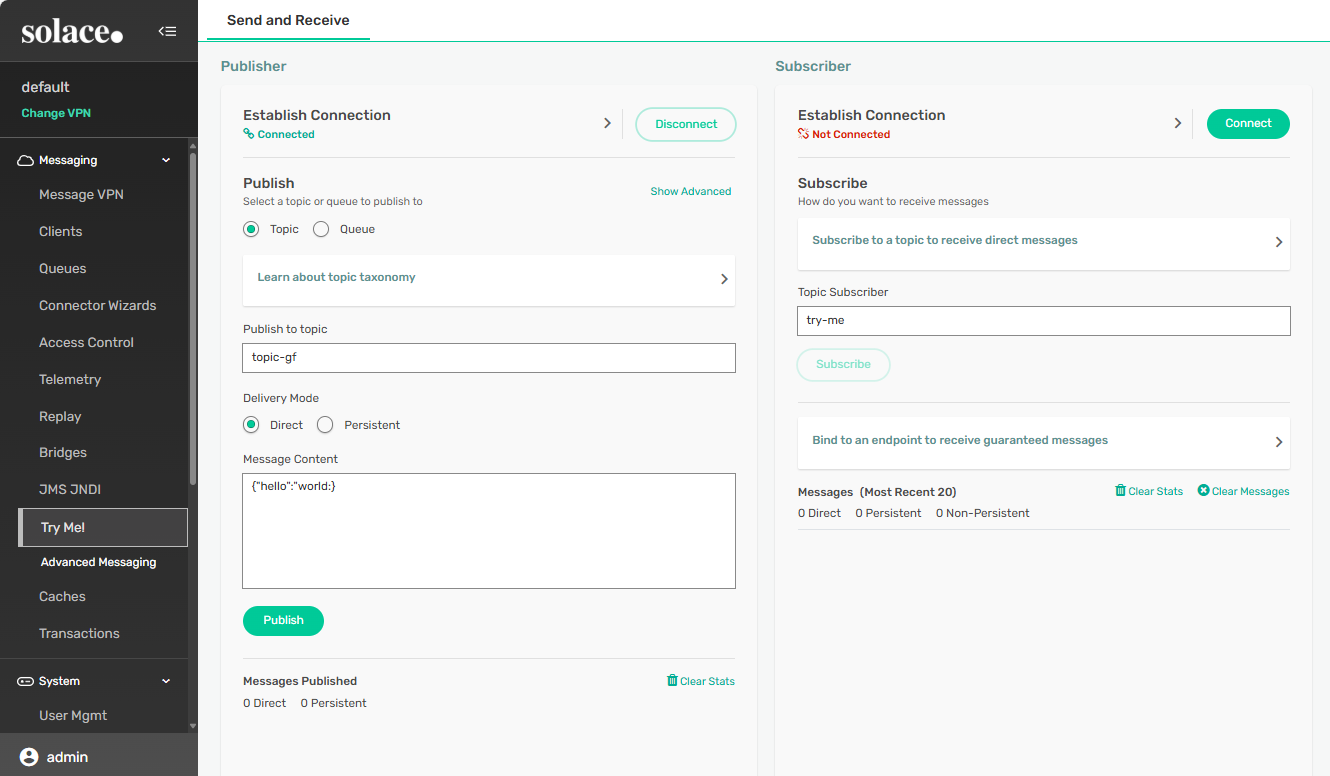Click the System icon in the sidebar
This screenshot has width=1330, height=776.
point(26,681)
